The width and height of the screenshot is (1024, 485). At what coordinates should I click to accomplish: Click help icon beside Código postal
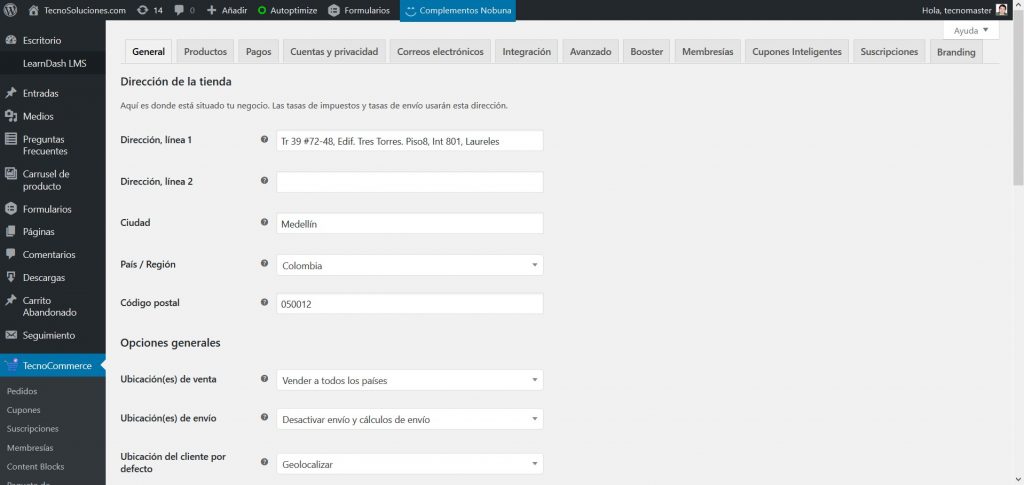pyautogui.click(x=264, y=302)
